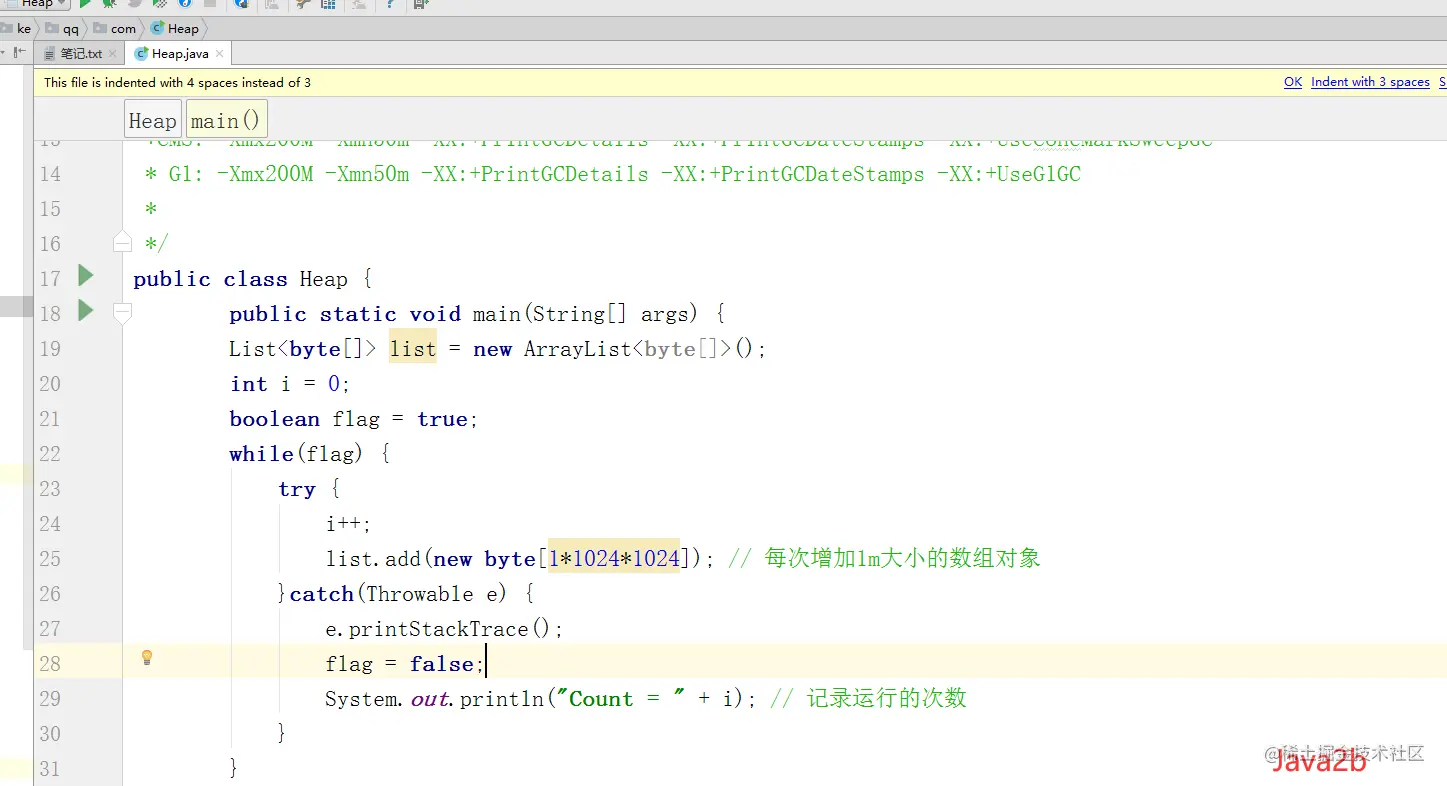Image resolution: width=1447 pixels, height=786 pixels.
Task: Select the Heap.java editor tab
Action: tap(180, 54)
